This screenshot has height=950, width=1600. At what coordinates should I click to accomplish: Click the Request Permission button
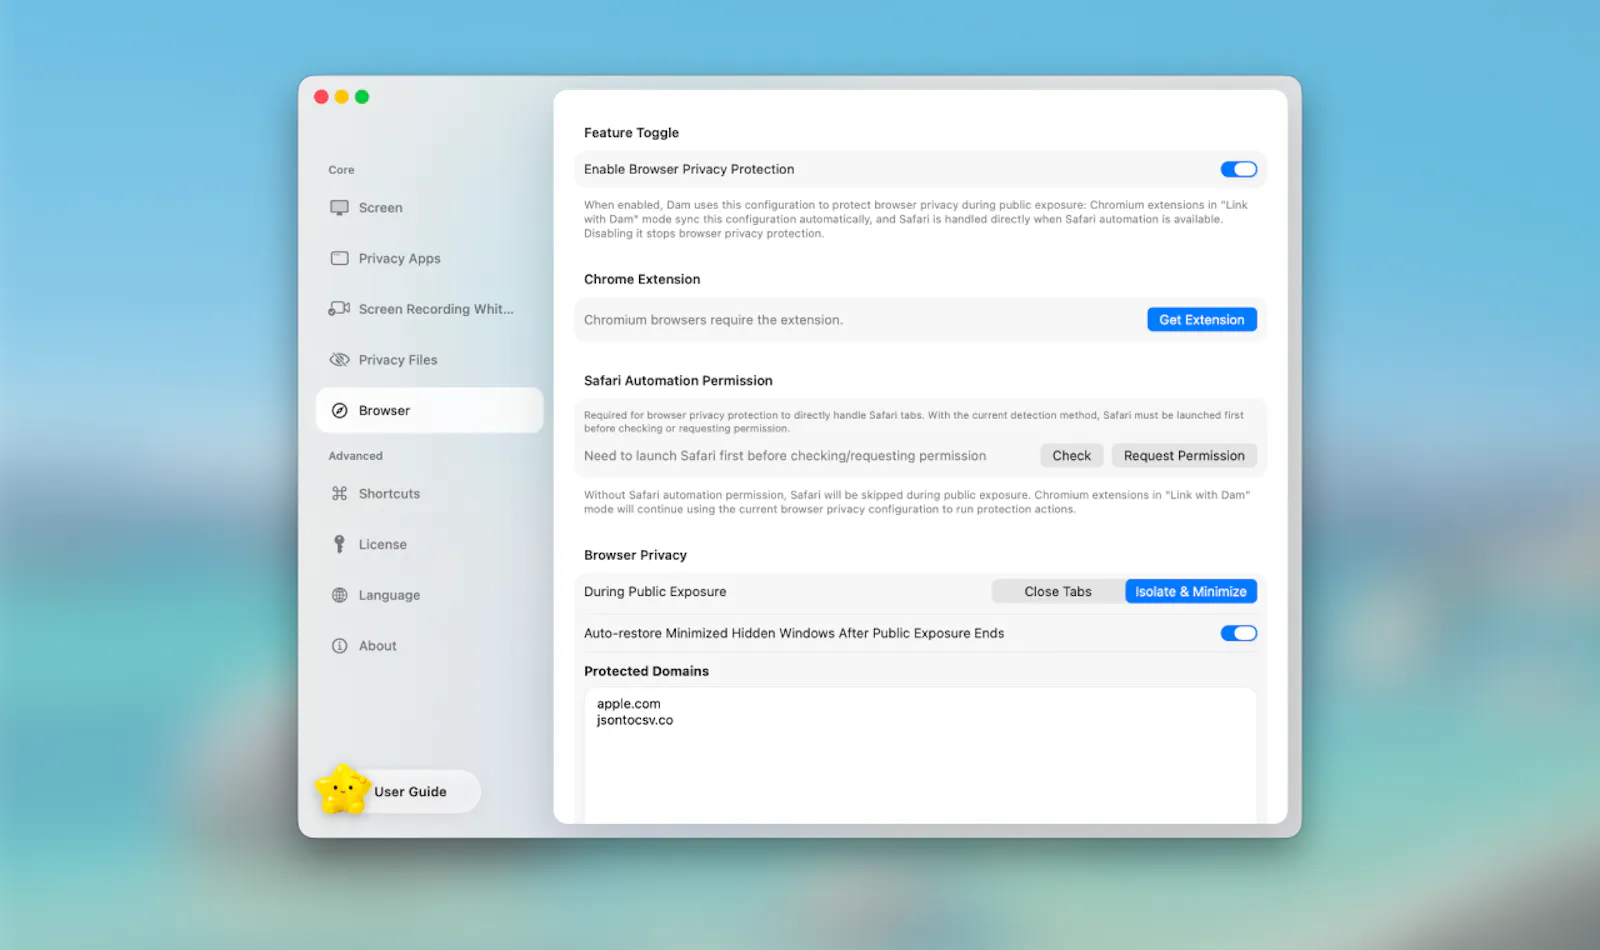[x=1184, y=456]
